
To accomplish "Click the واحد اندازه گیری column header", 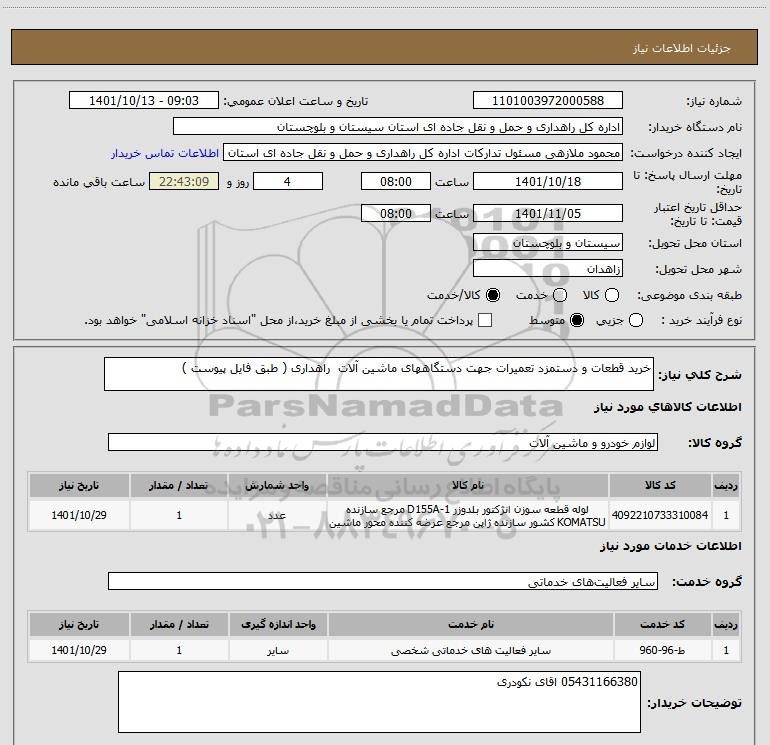I will (x=278, y=624).
